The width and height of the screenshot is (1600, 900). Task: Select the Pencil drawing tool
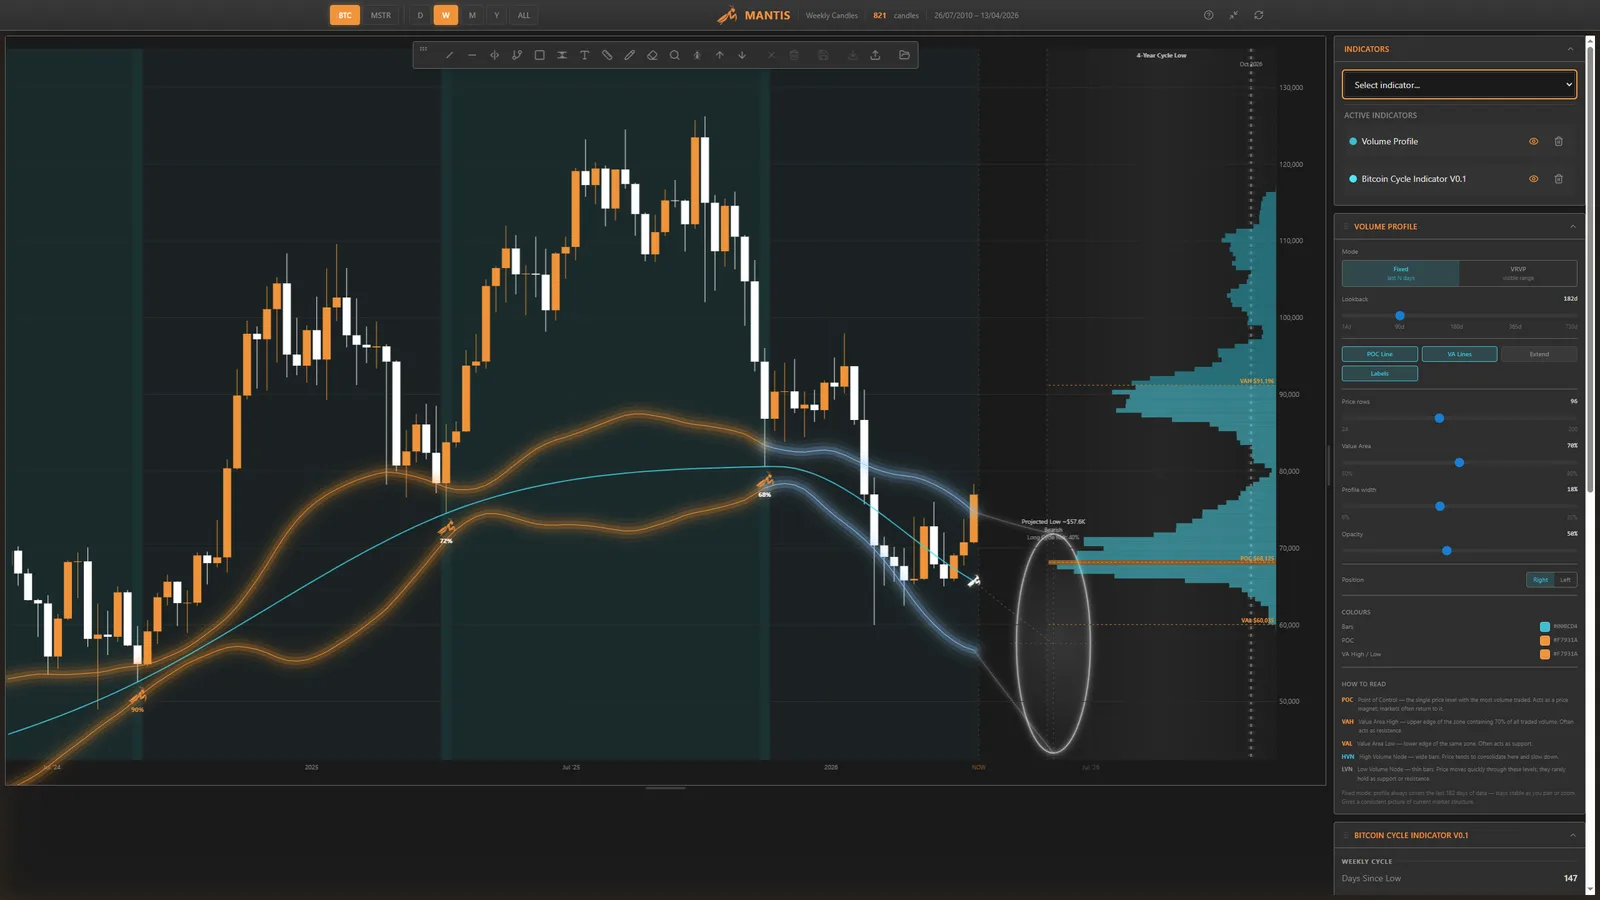pyautogui.click(x=629, y=55)
